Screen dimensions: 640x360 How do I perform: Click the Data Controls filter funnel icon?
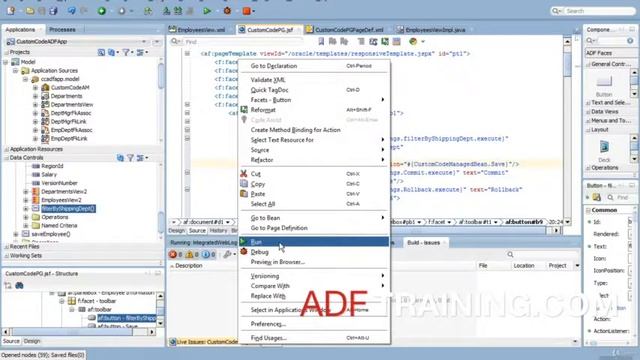coord(130,158)
